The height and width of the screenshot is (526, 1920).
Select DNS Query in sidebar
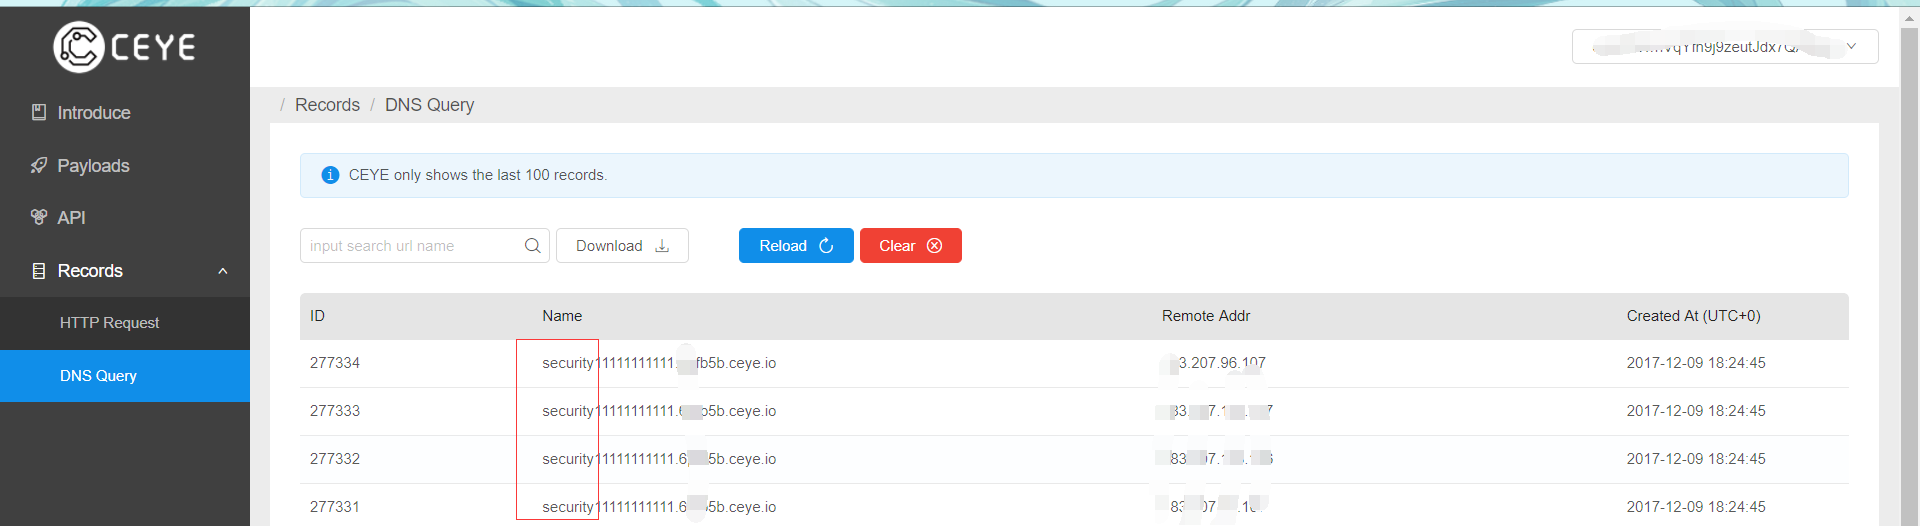click(x=125, y=376)
